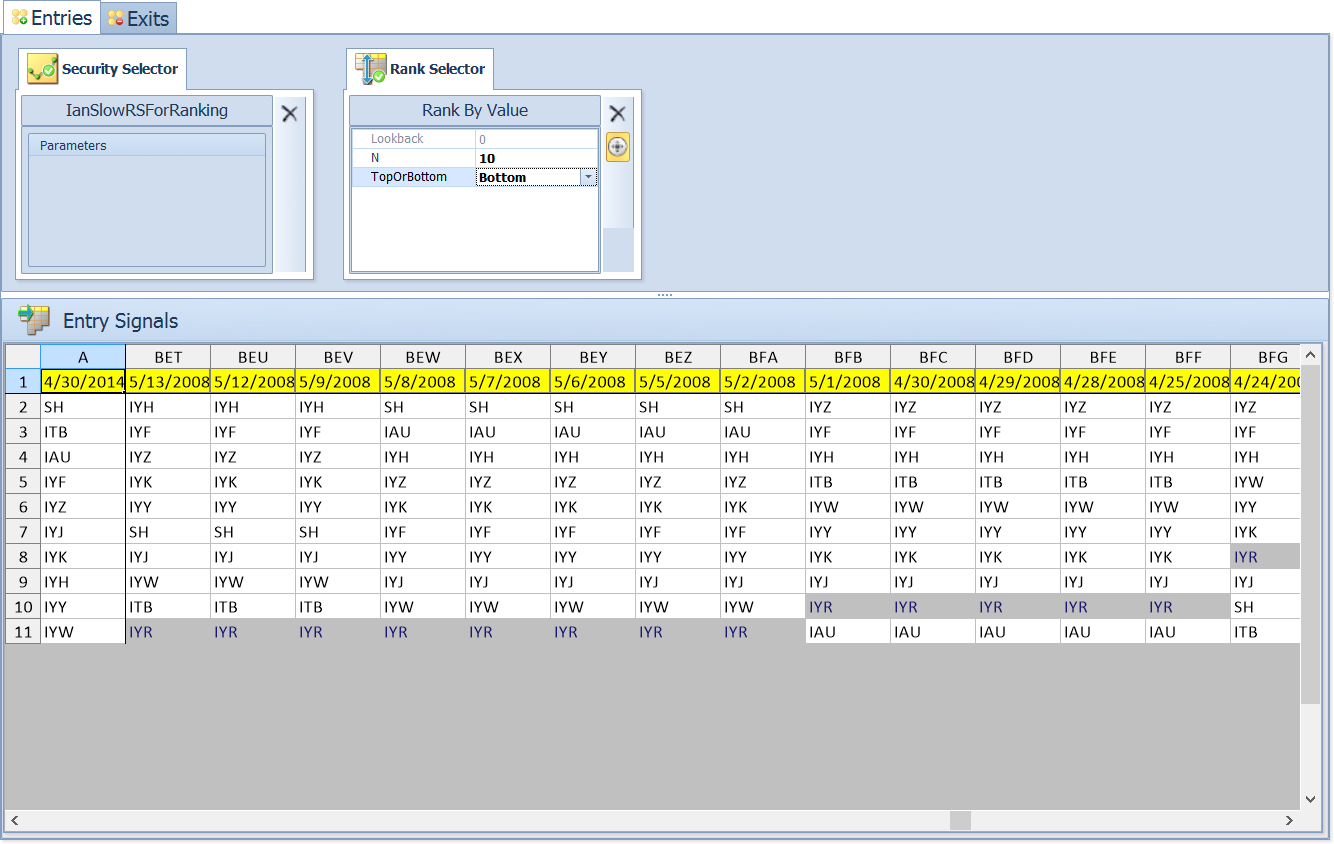
Task: Click the date cell 4/30/2014
Action: coord(83,382)
